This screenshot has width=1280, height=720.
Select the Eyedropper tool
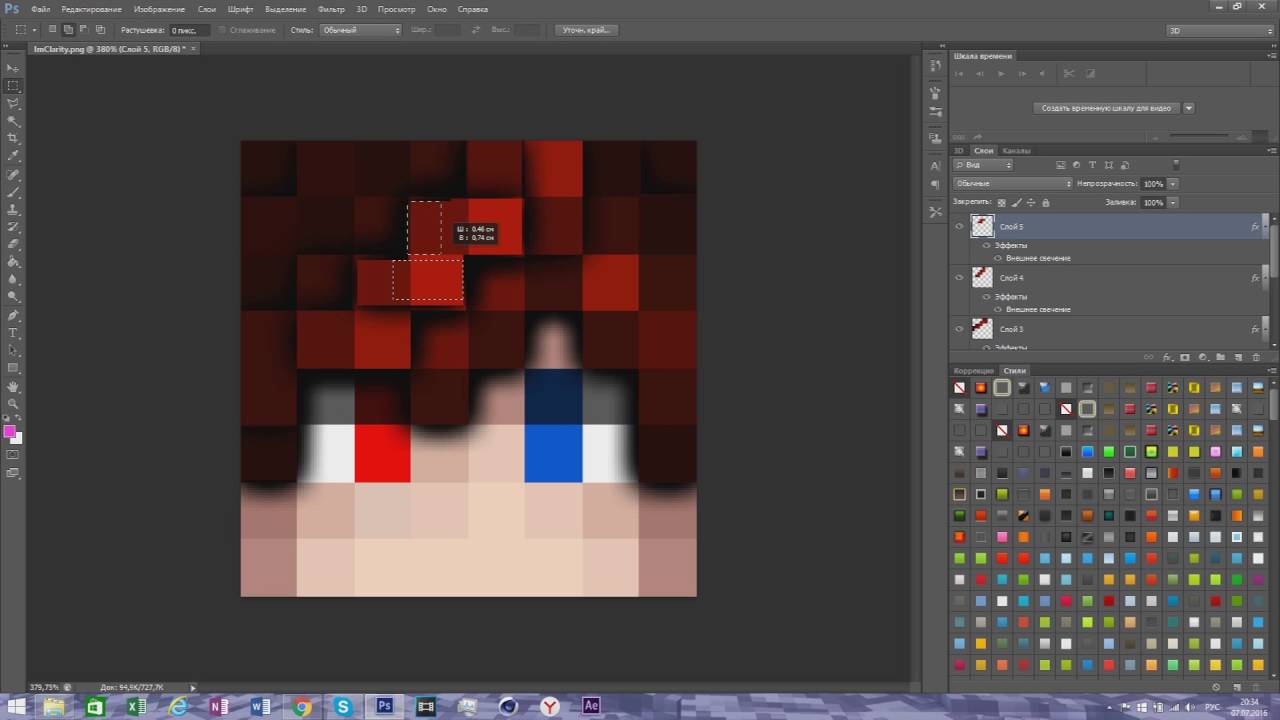[x=14, y=156]
